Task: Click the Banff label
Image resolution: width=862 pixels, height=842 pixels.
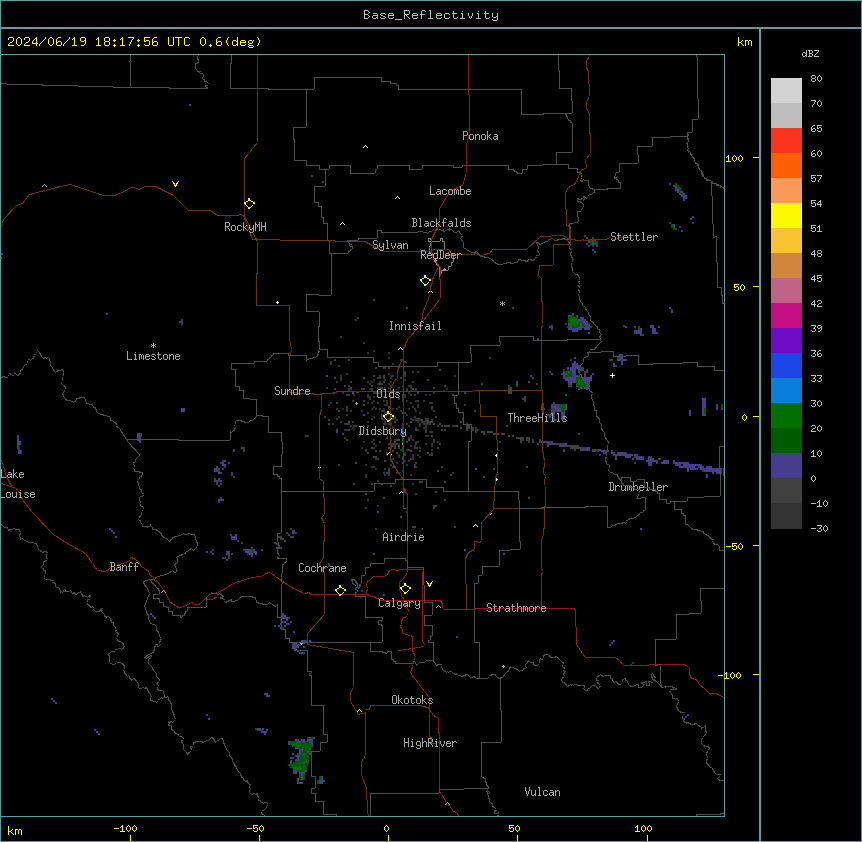Action: [x=124, y=567]
